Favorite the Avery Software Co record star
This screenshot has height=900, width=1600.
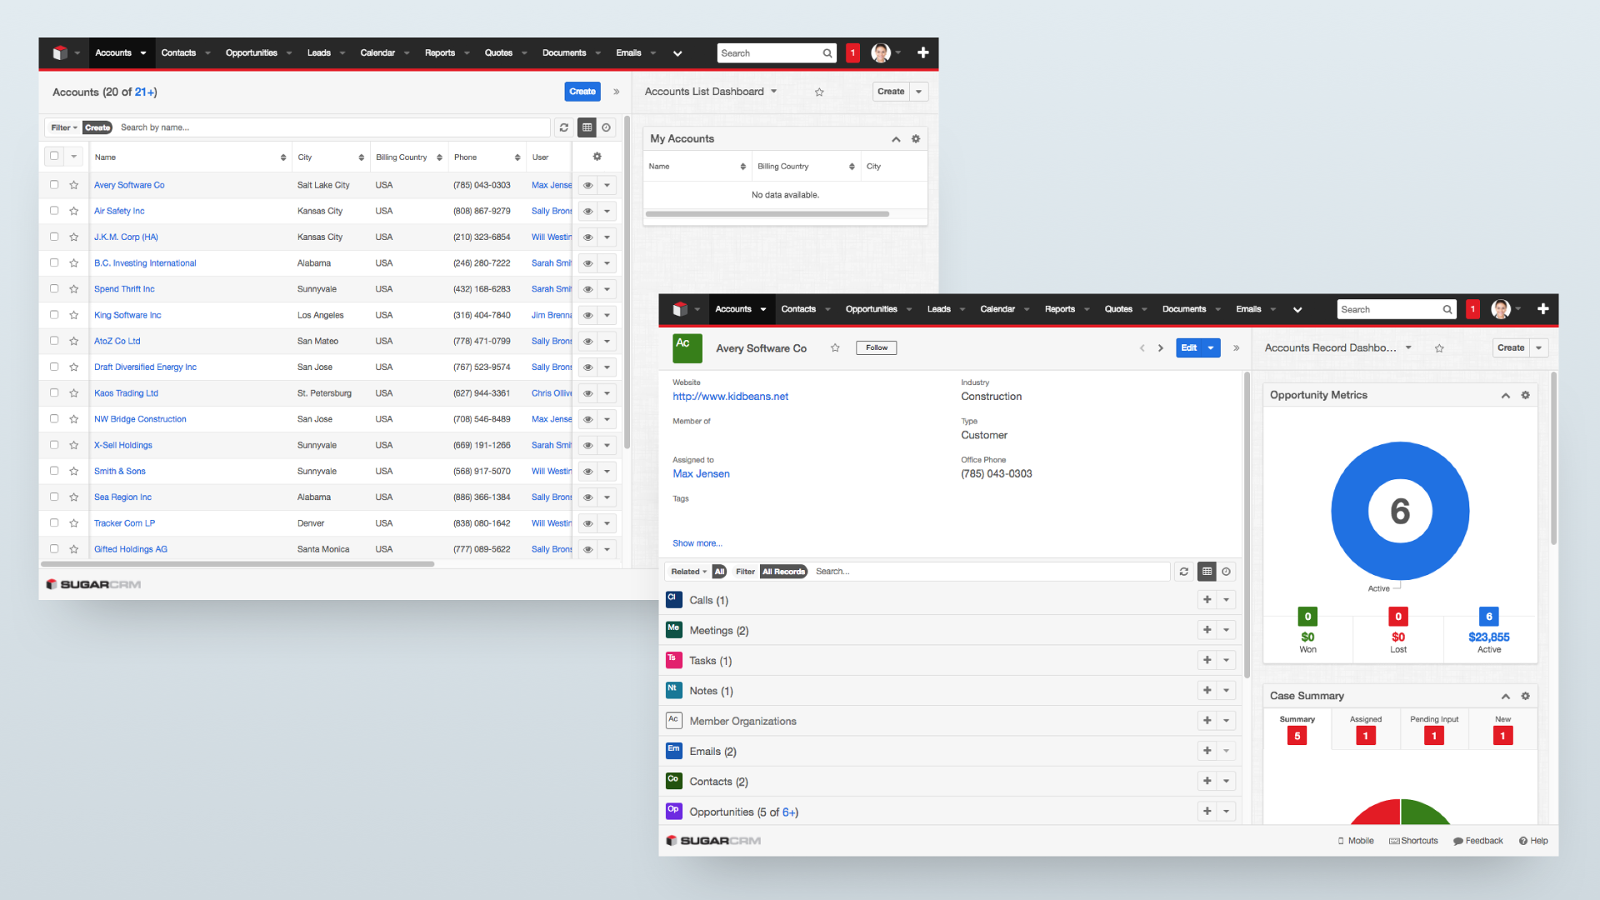click(x=835, y=348)
